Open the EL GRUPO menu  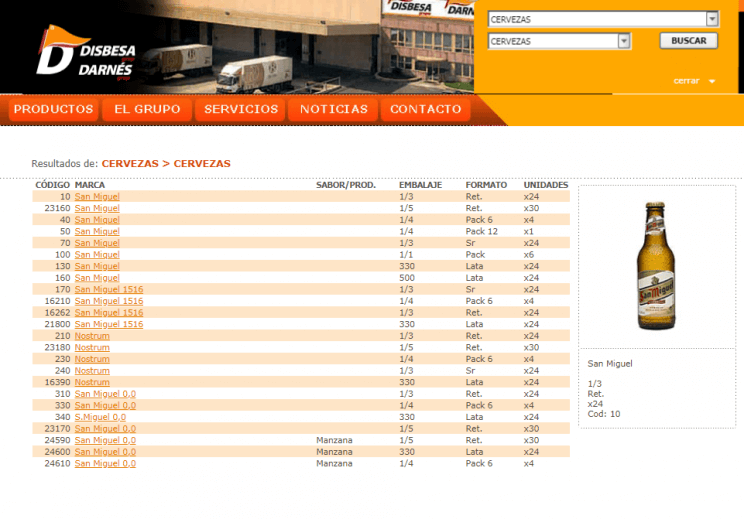[x=147, y=109]
